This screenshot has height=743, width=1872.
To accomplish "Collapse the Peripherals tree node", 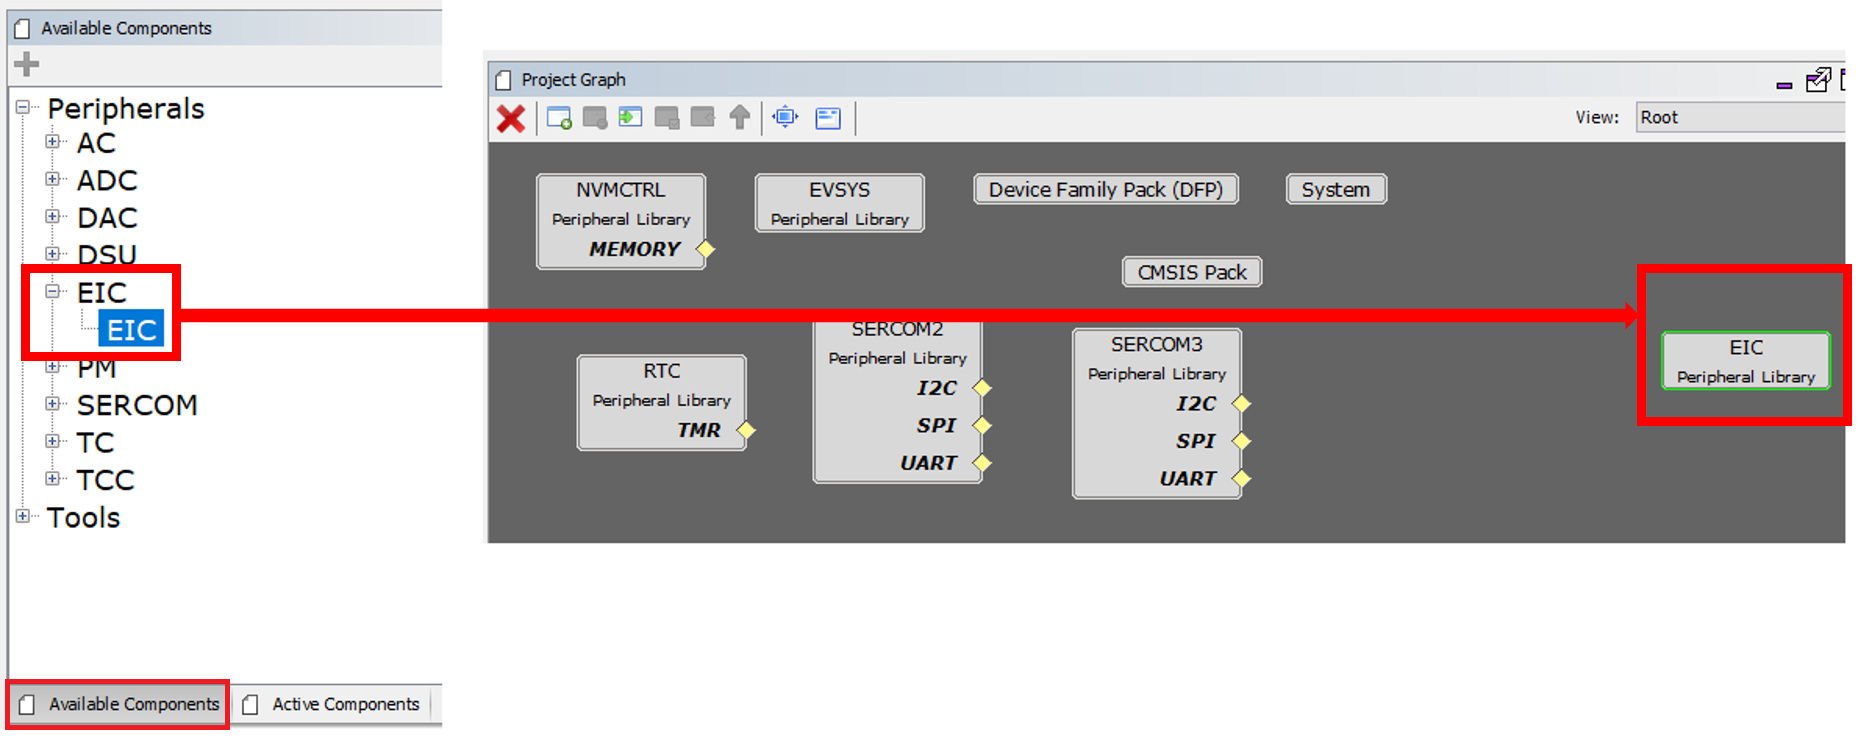I will (x=23, y=107).
